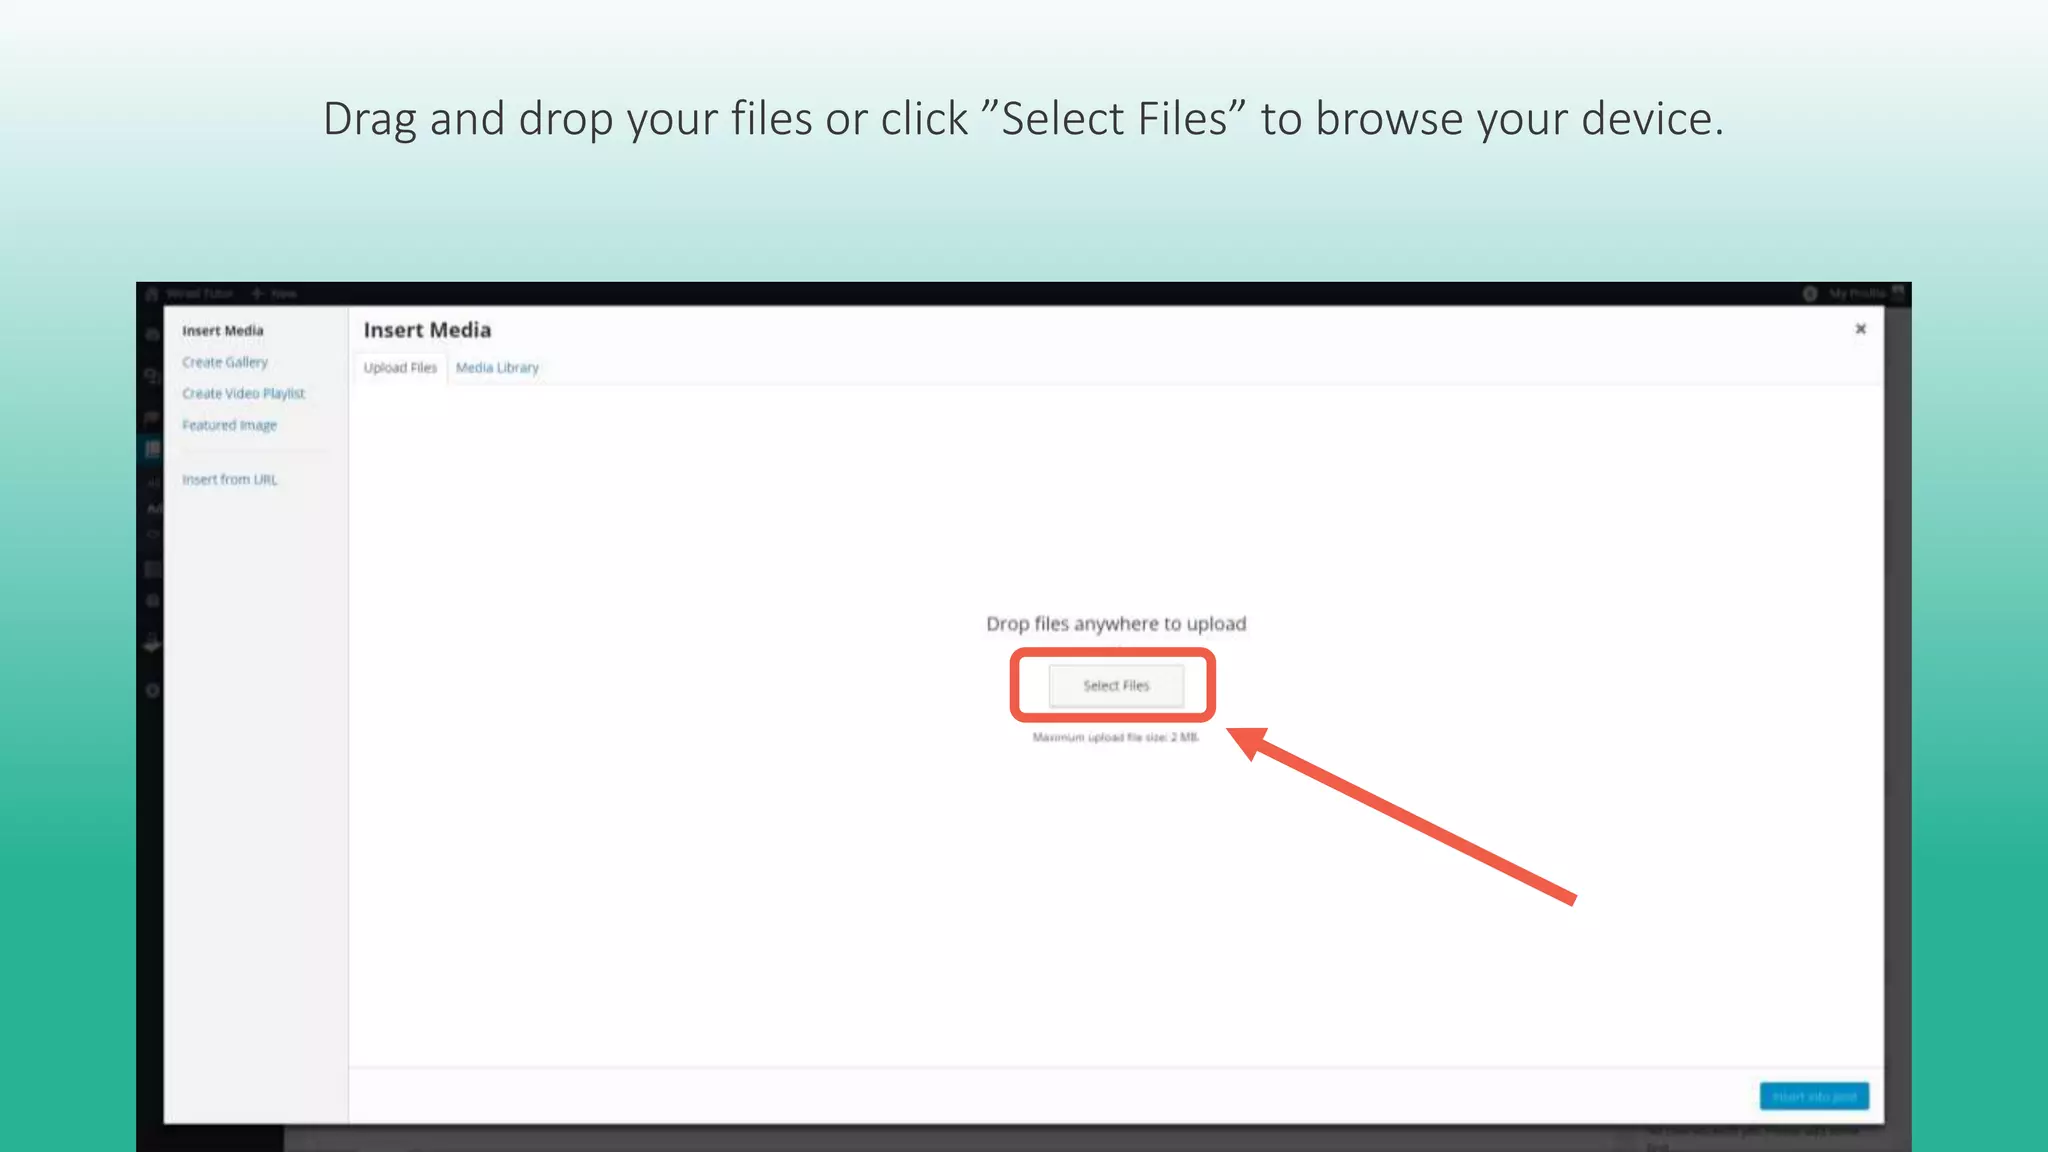Click the blue Insert into post button
2048x1152 pixels.
pyautogui.click(x=1814, y=1097)
